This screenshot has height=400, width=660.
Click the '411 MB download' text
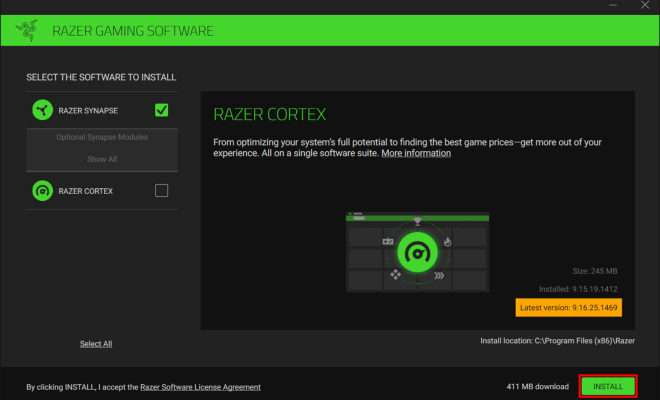tap(538, 387)
